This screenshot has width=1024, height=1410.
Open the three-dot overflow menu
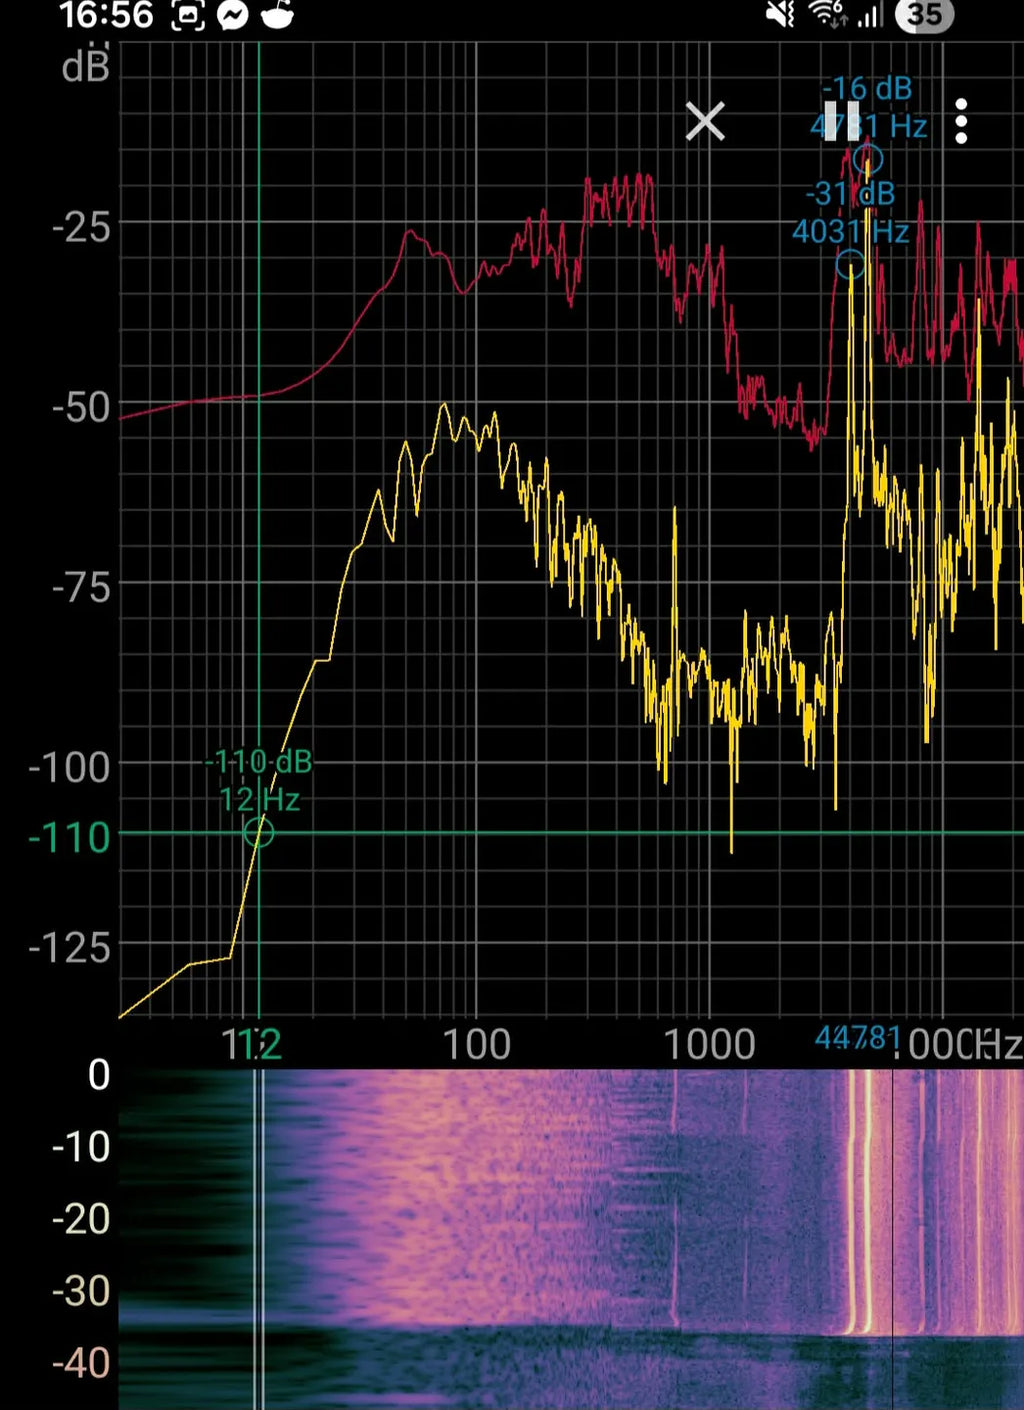pyautogui.click(x=961, y=122)
